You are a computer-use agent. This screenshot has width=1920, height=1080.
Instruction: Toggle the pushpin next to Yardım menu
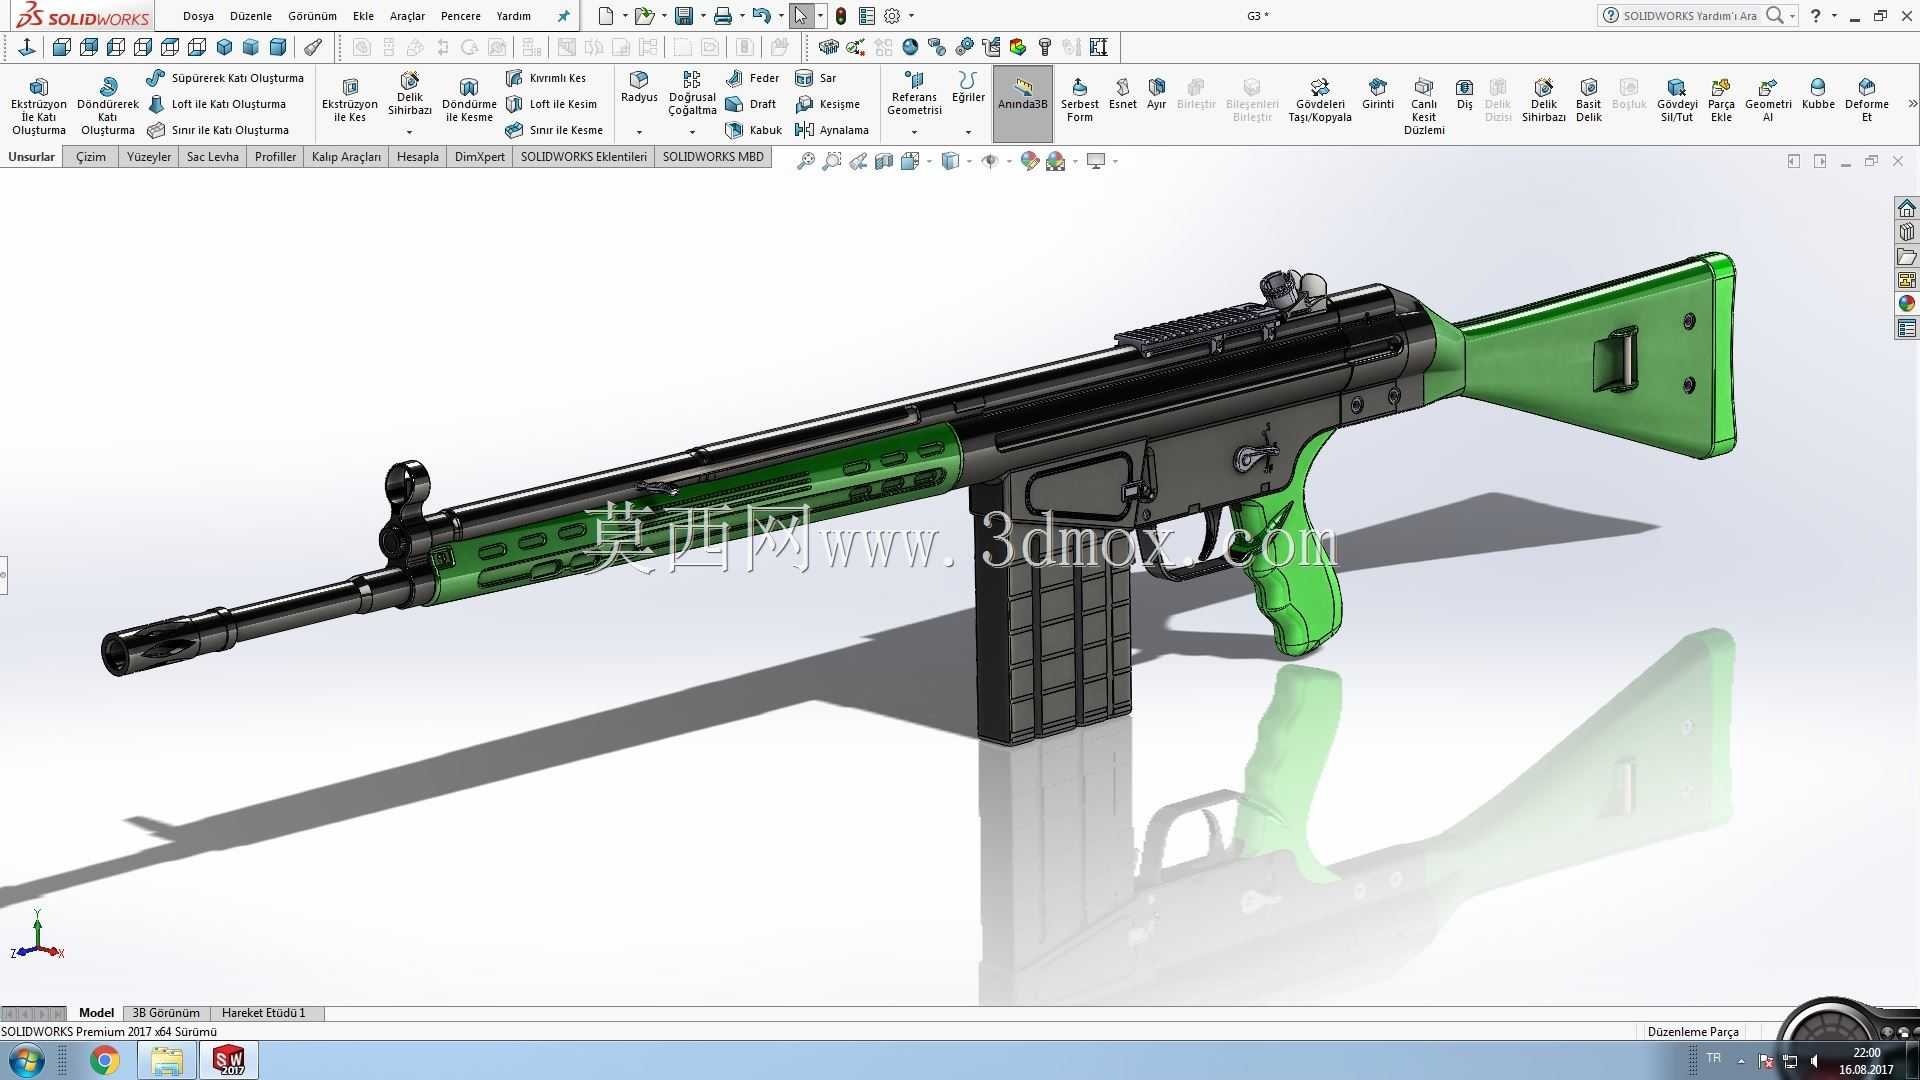[x=564, y=16]
